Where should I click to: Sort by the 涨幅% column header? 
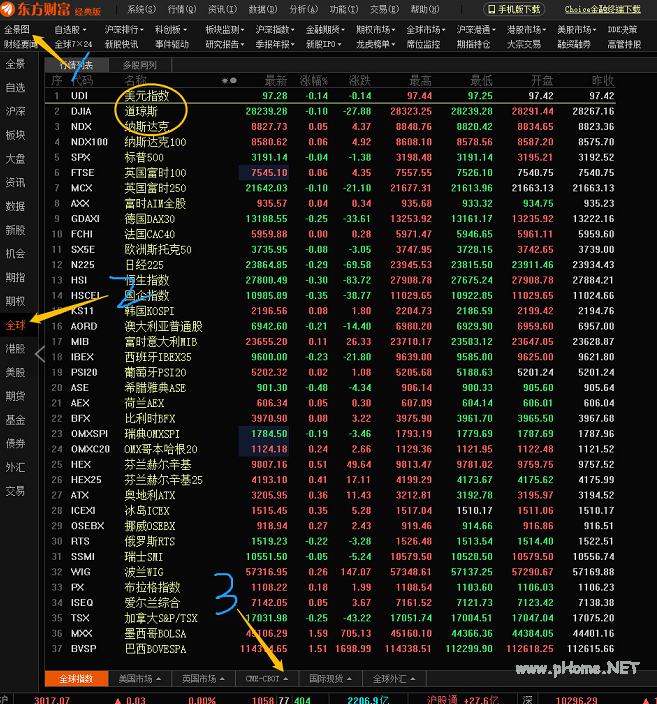(x=314, y=81)
